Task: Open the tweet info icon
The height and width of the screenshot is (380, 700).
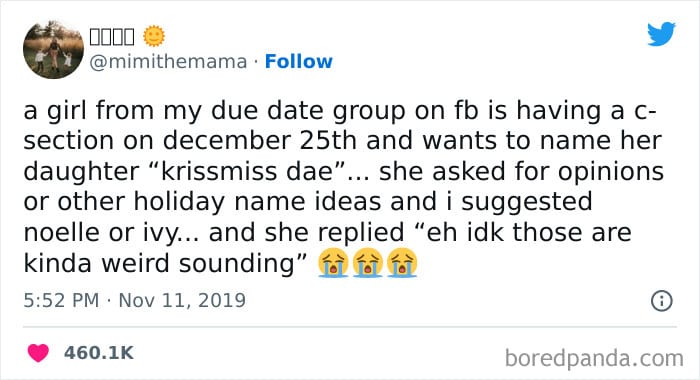Action: point(662,301)
